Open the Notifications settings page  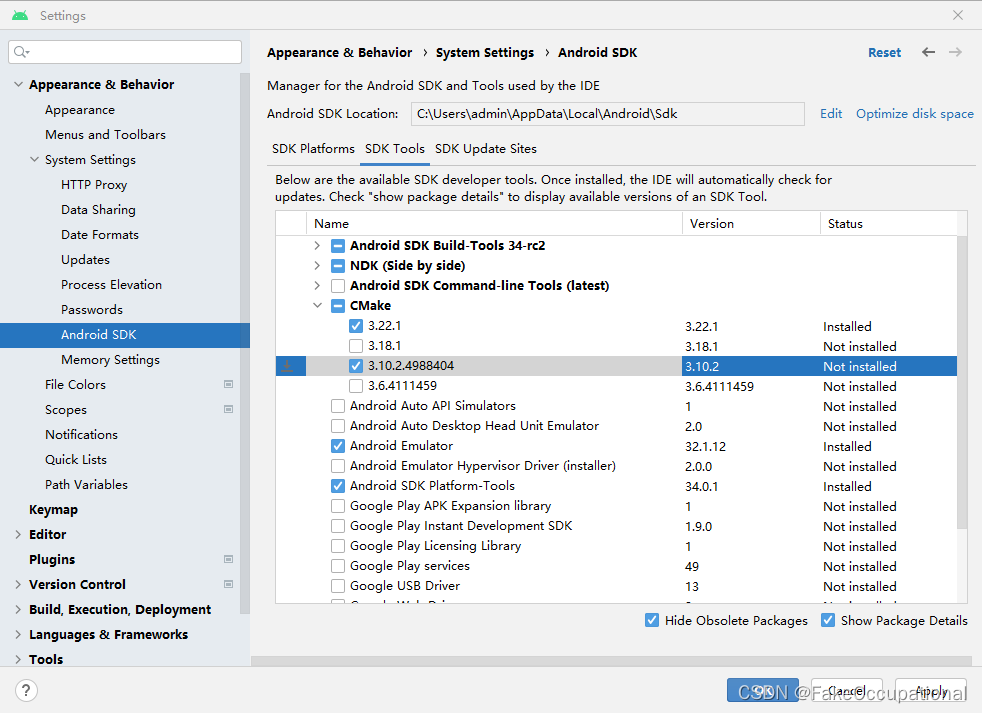[81, 434]
